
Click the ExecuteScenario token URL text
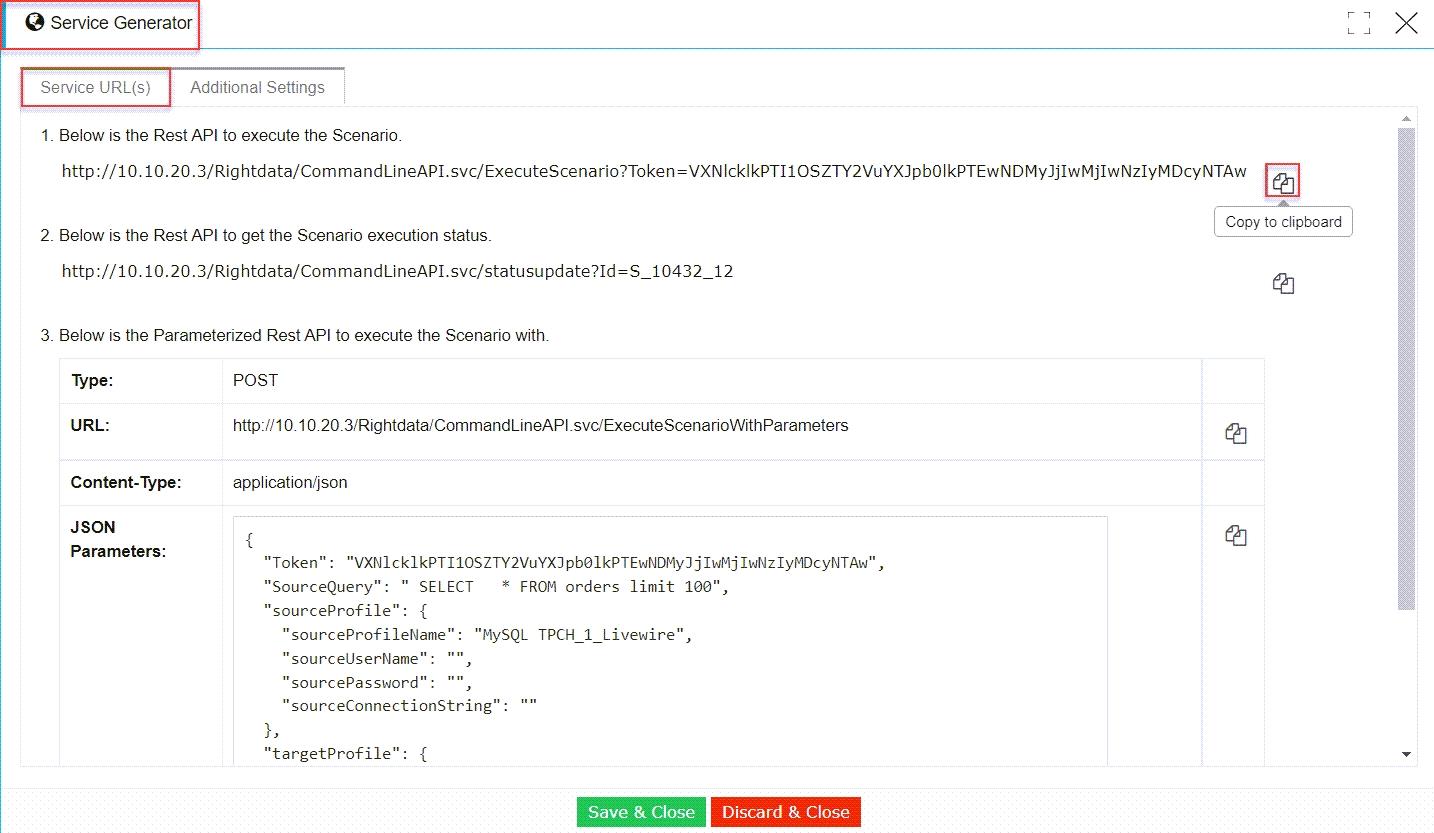point(654,171)
